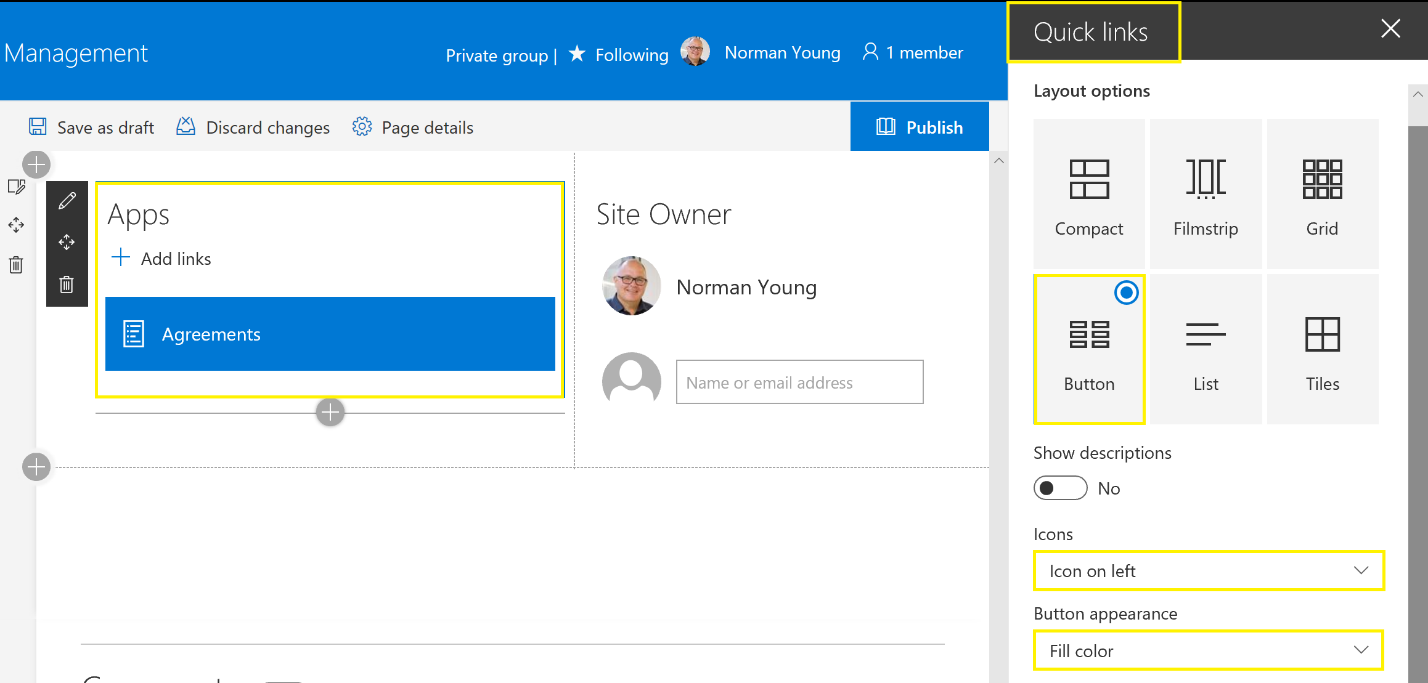Click the delete section trash icon

coord(16,265)
